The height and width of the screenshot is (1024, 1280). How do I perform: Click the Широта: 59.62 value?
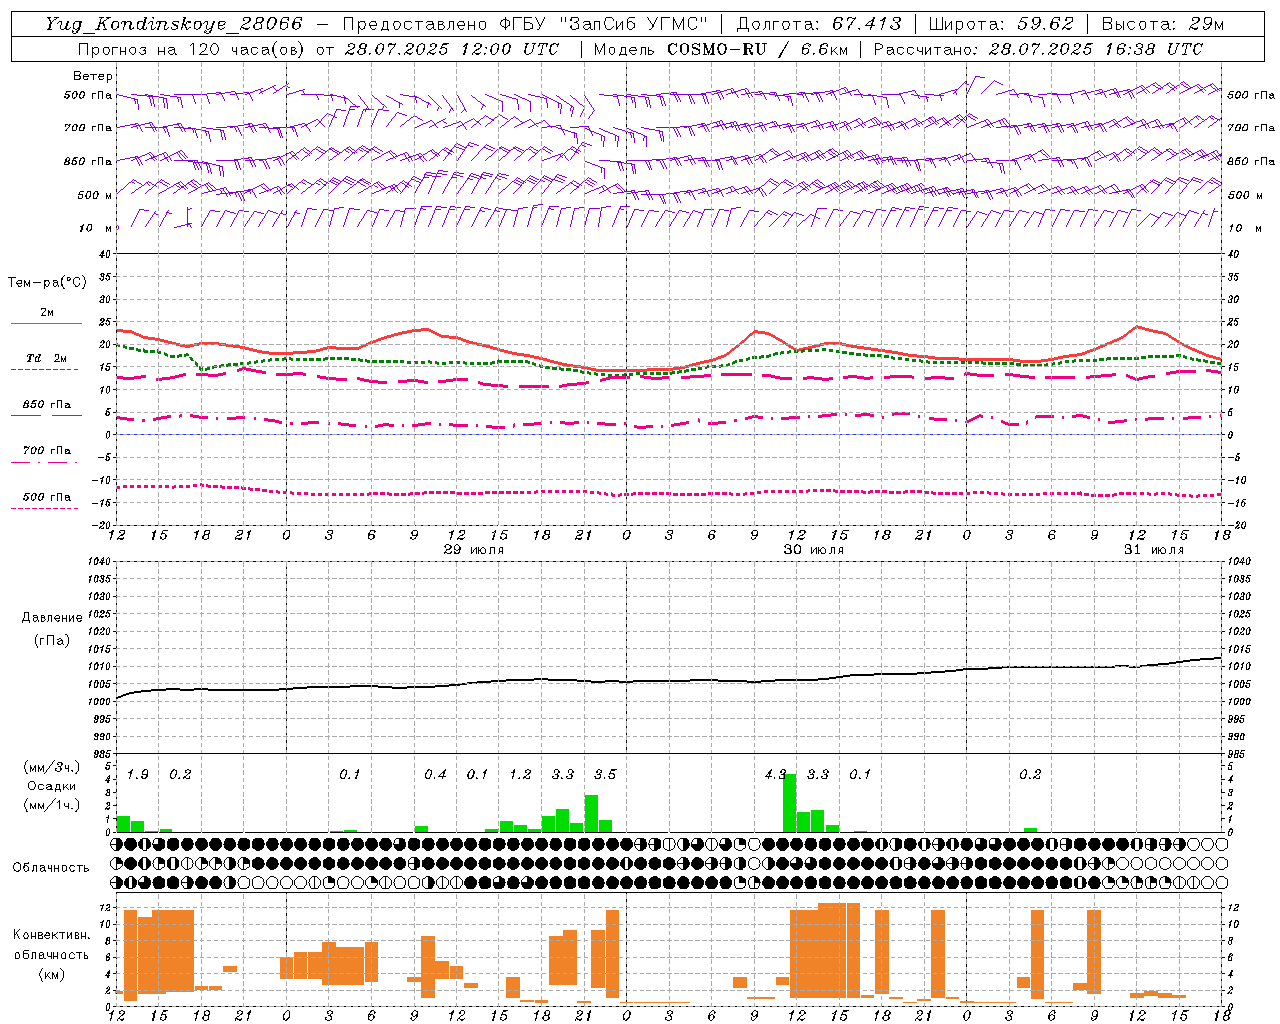tap(1001, 24)
